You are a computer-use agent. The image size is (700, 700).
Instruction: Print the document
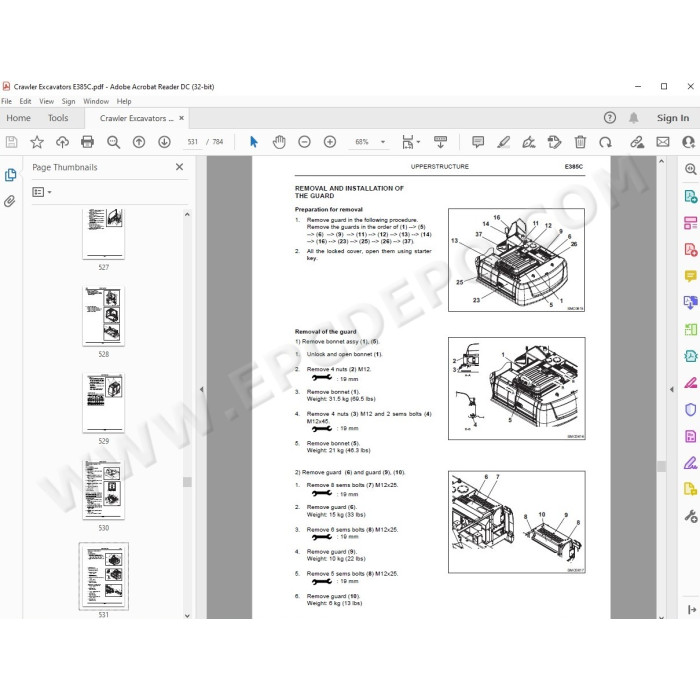tap(88, 142)
